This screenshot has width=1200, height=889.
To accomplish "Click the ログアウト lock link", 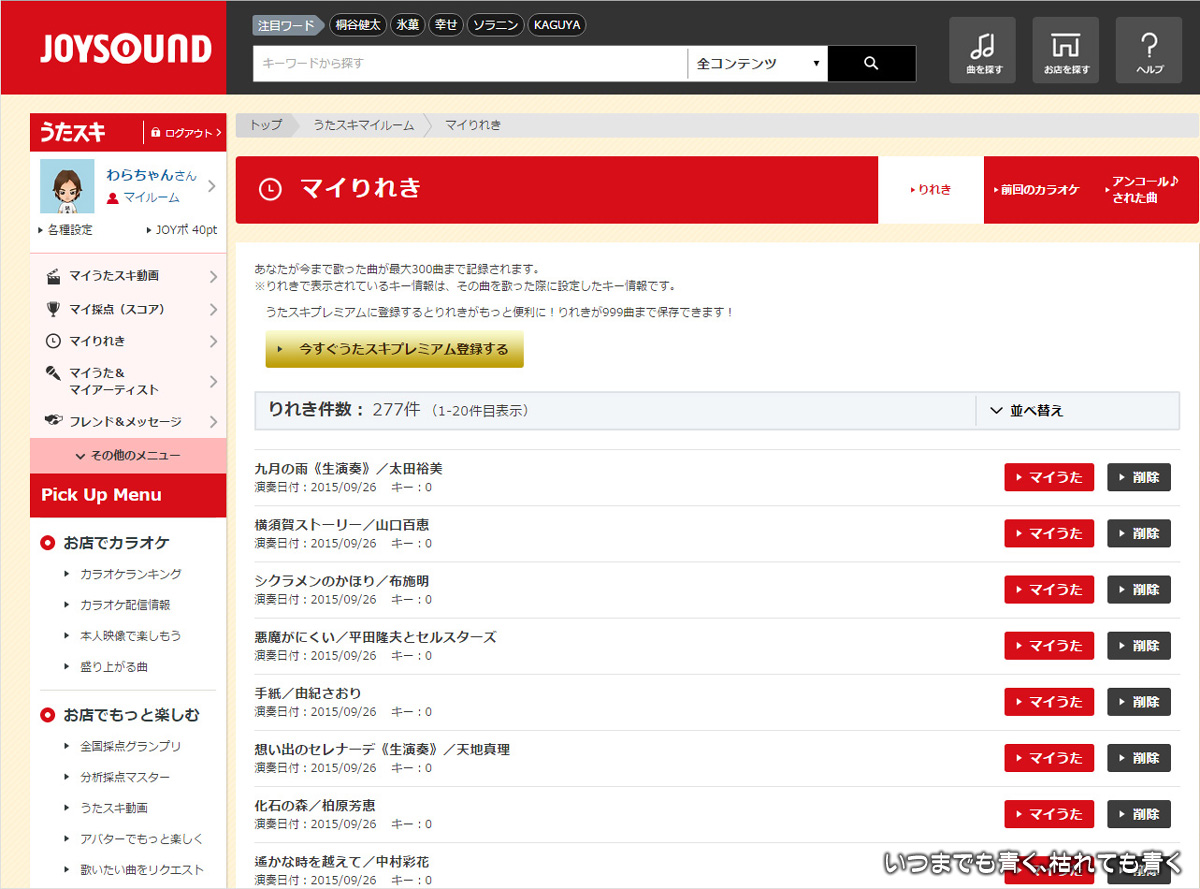I will pyautogui.click(x=185, y=133).
